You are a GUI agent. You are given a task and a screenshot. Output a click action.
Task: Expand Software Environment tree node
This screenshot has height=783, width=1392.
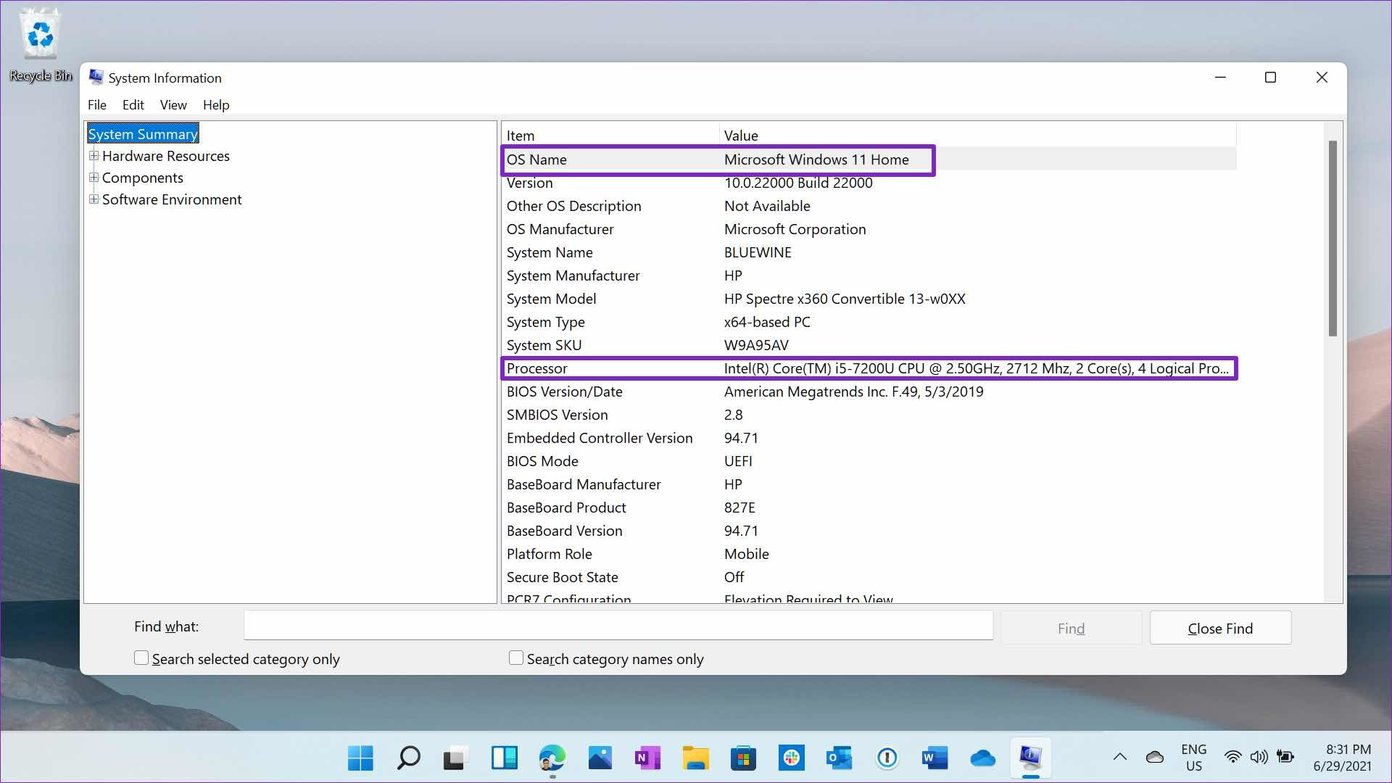point(94,200)
